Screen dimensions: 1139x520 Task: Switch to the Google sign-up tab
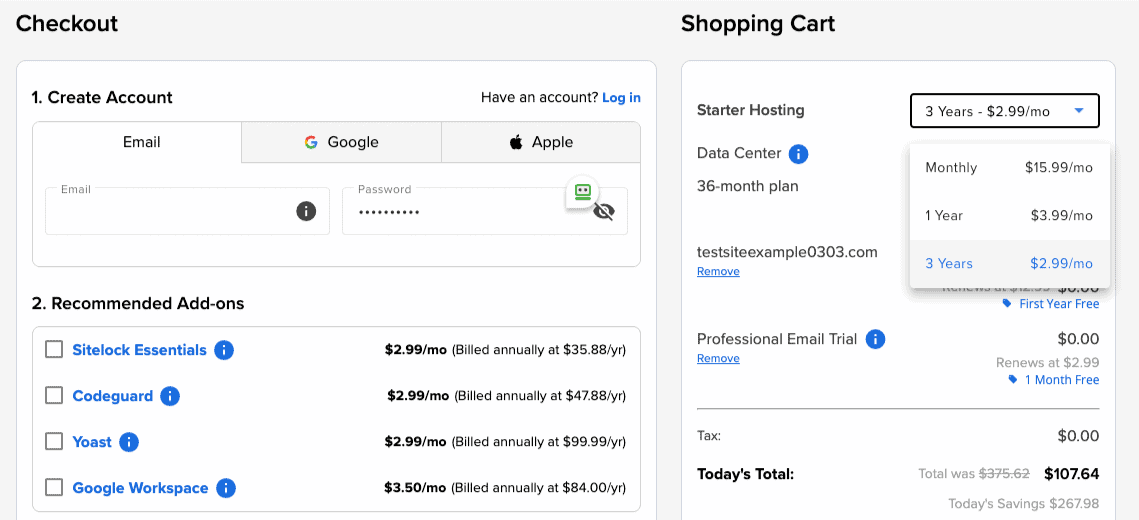click(341, 142)
